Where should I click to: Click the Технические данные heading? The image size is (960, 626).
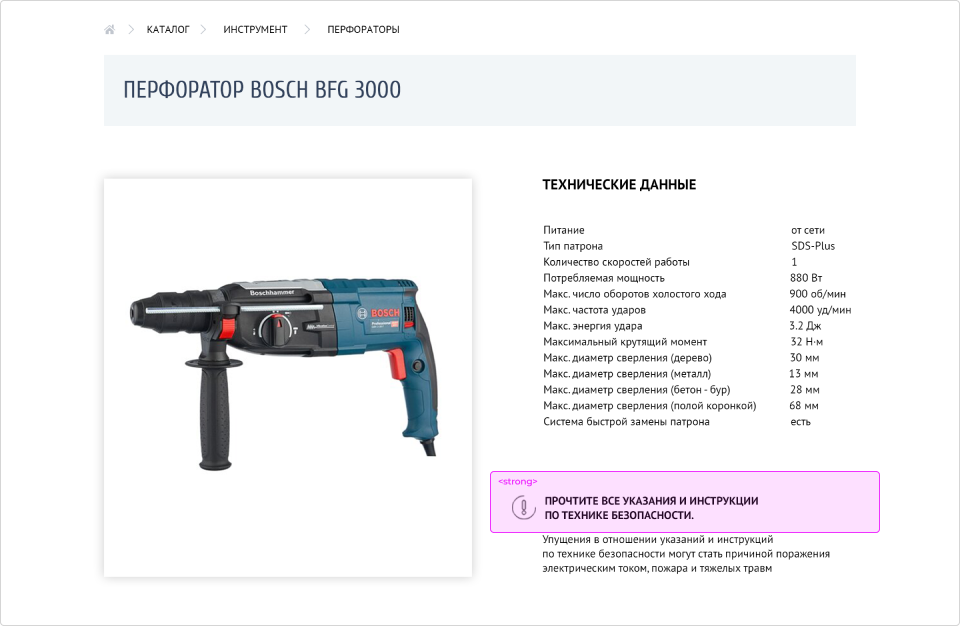(x=619, y=185)
